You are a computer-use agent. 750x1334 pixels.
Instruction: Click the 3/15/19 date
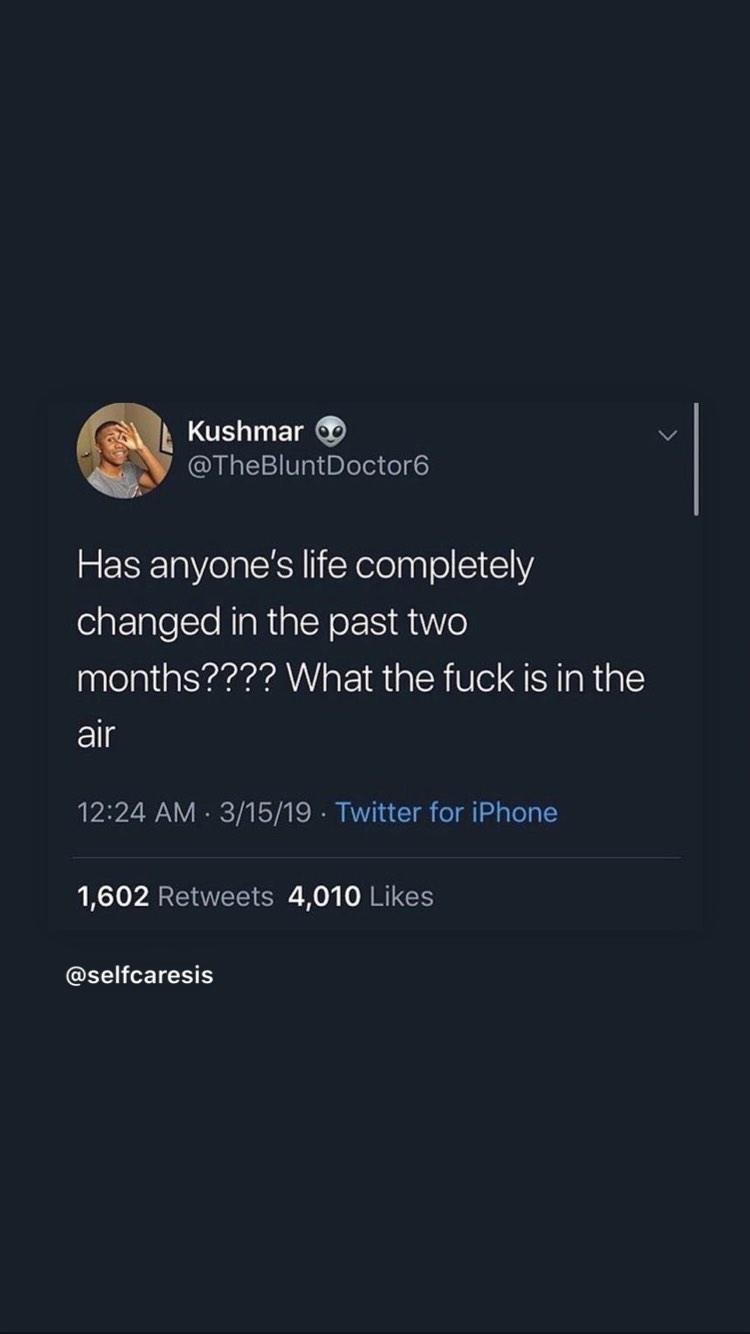click(263, 812)
